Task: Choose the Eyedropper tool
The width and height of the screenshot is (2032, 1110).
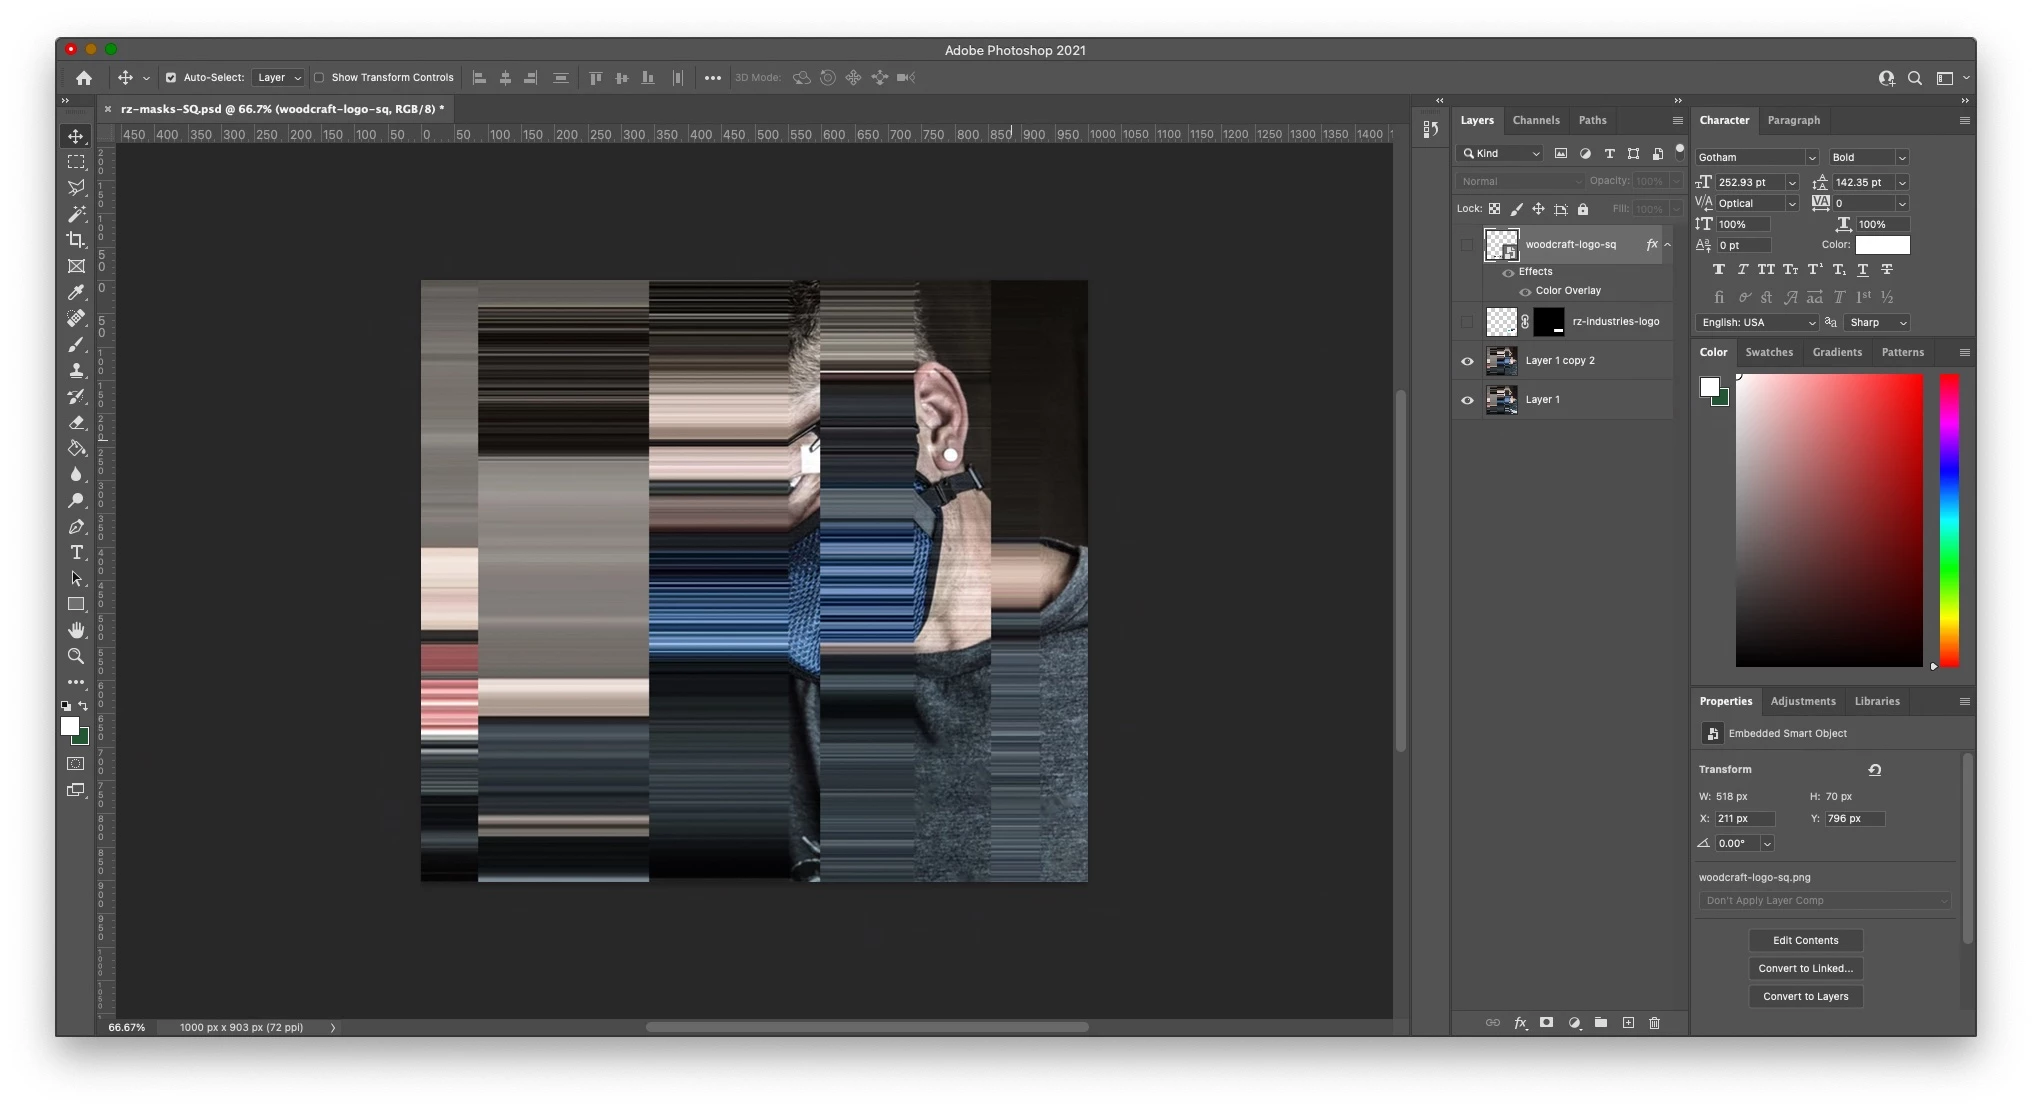Action: coord(76,292)
